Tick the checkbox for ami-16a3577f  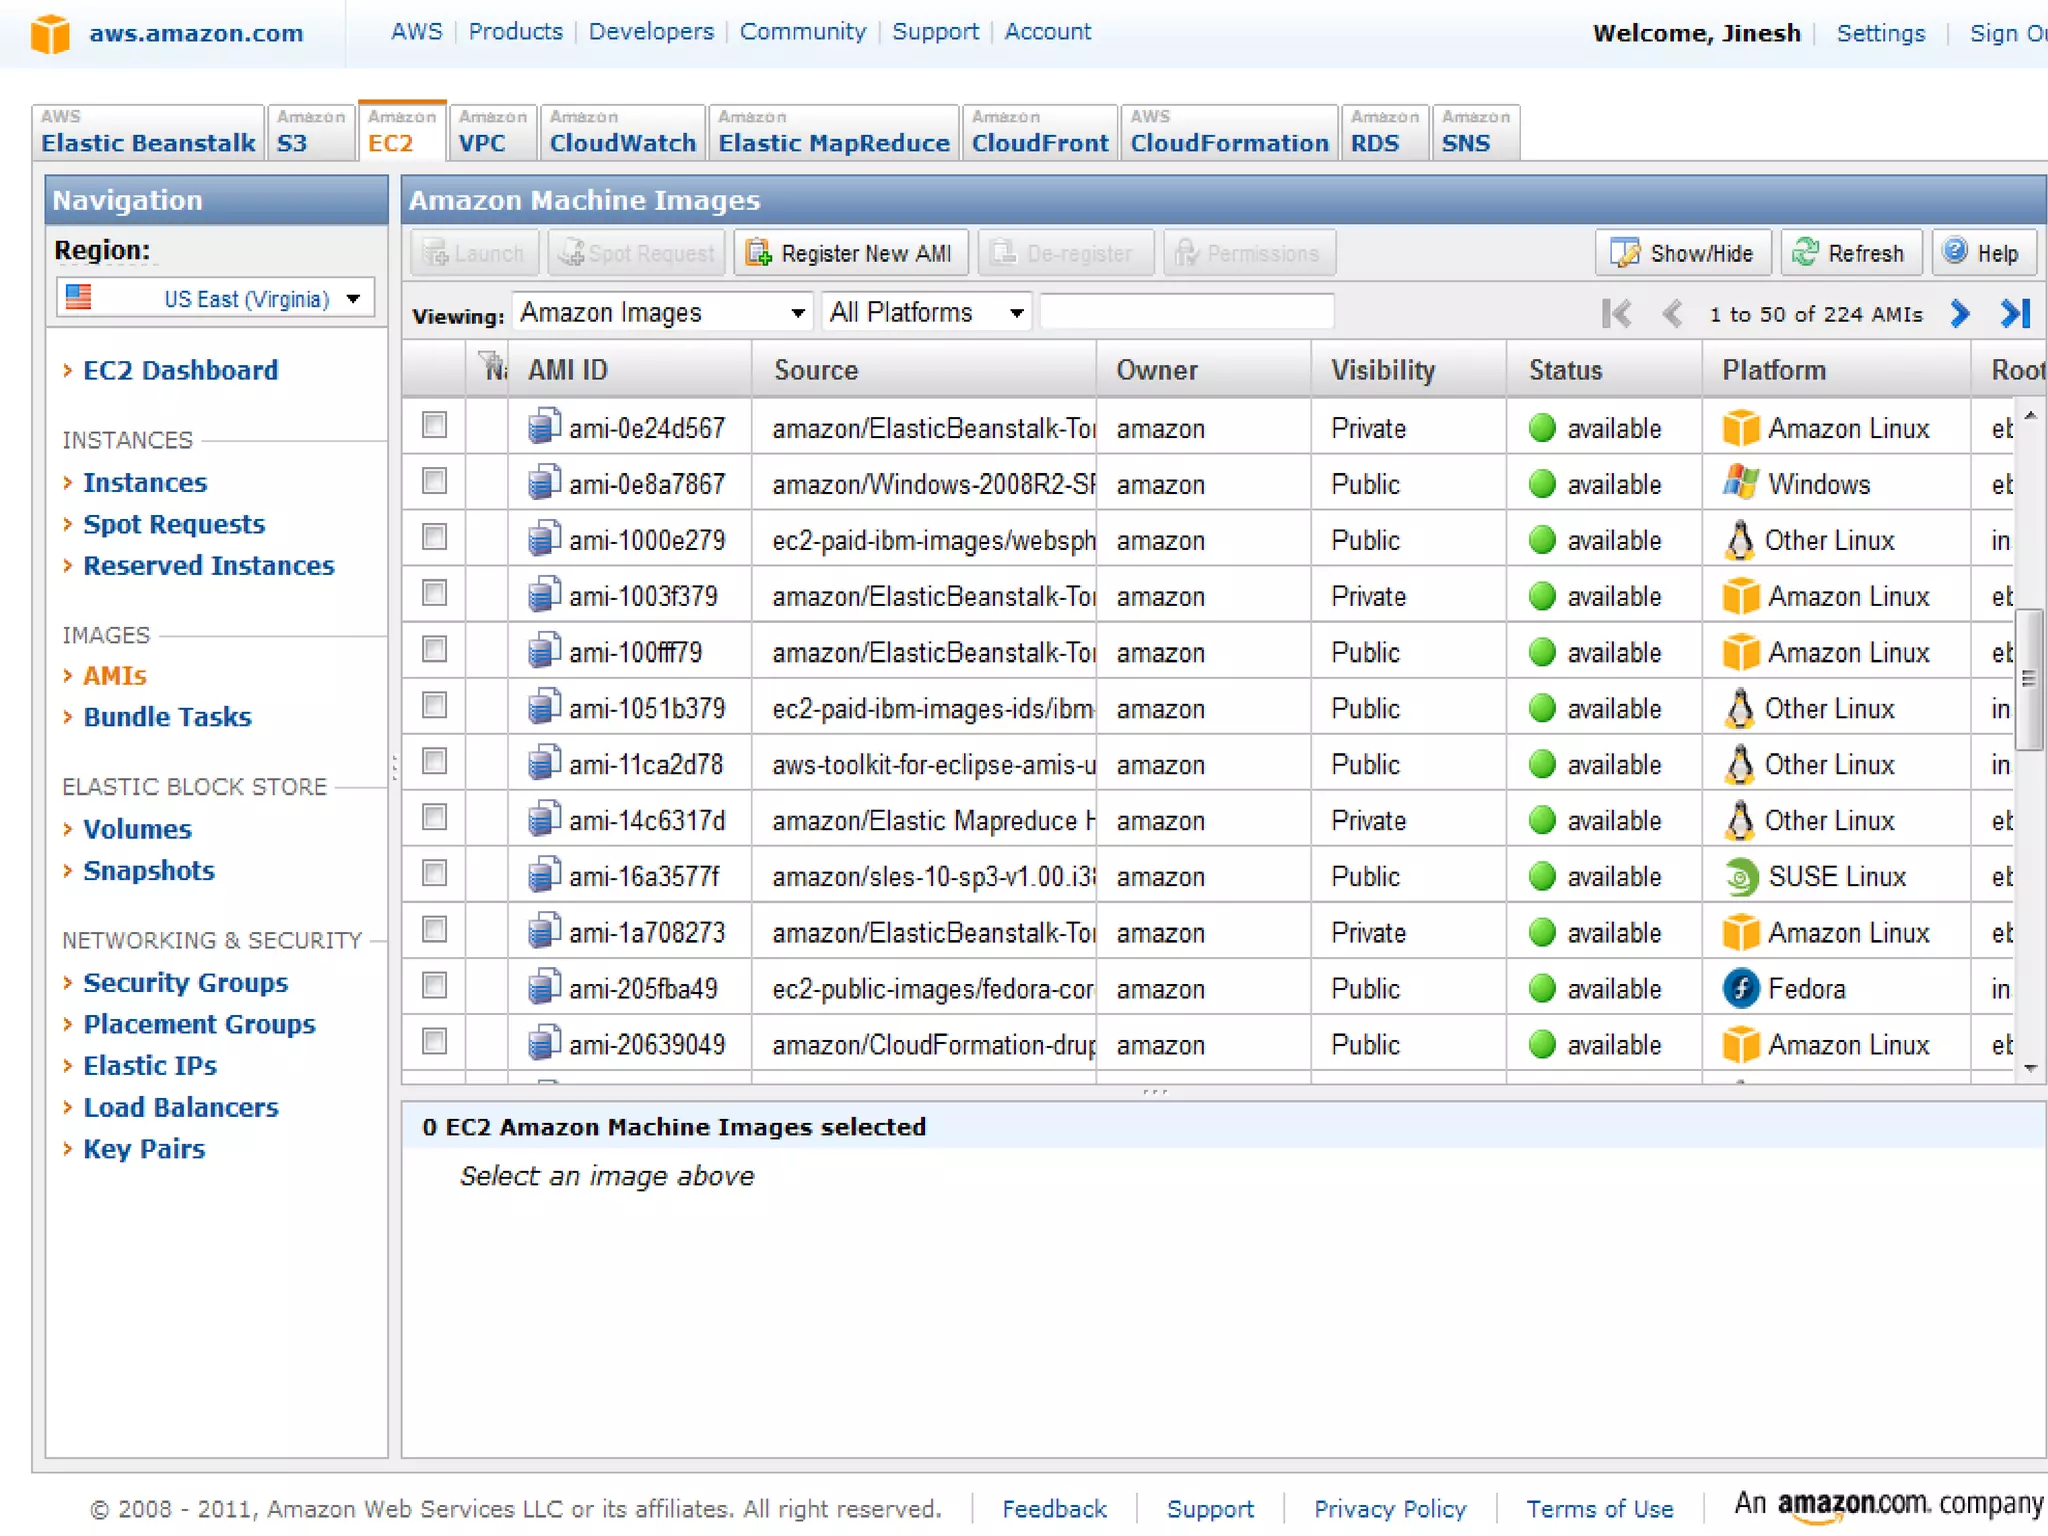(434, 874)
